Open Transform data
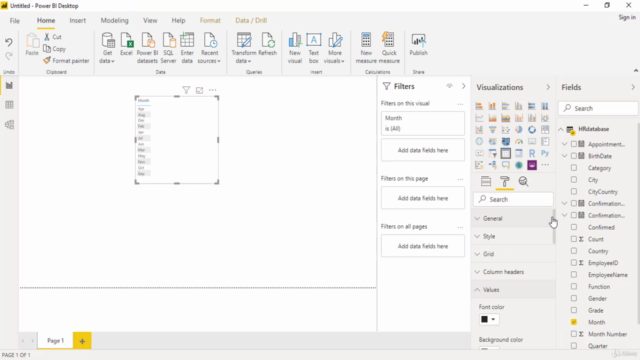This screenshot has height=360, width=640. point(244,48)
